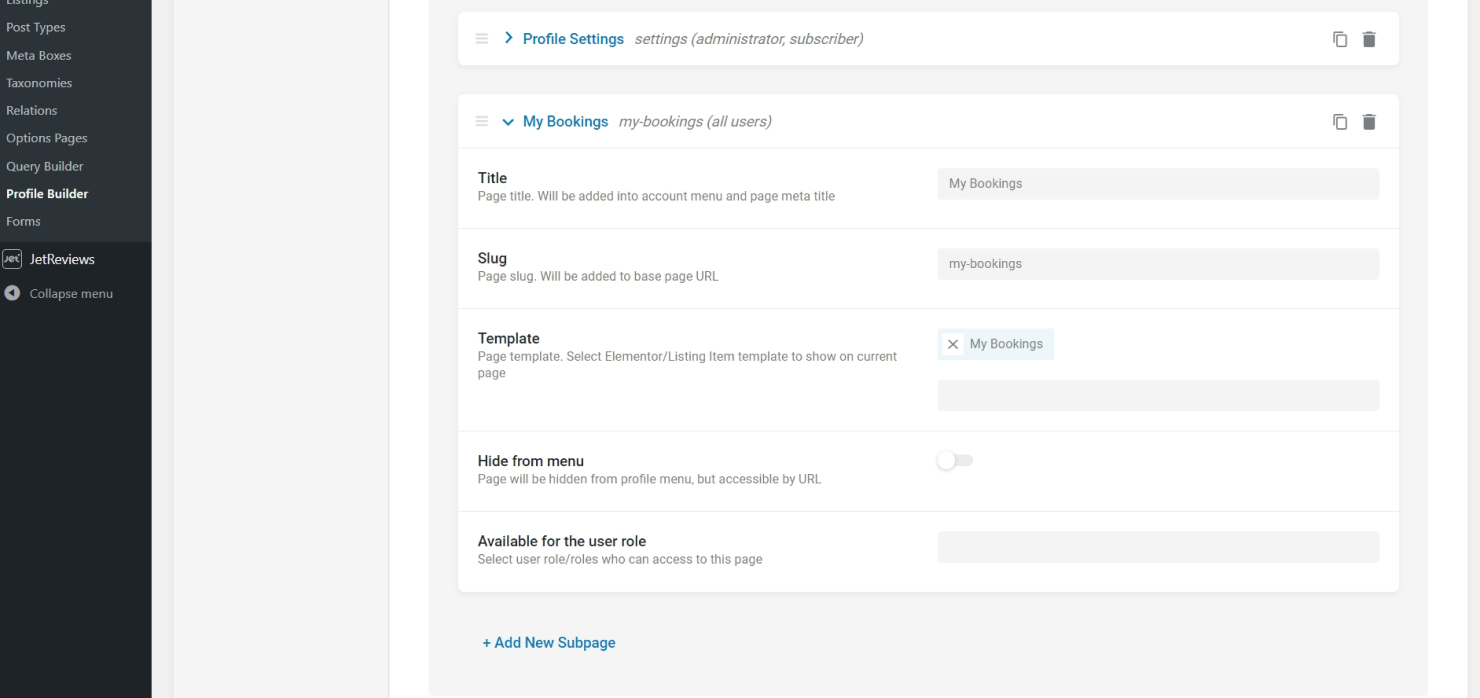Open Forms in sidebar
The image size is (1480, 698).
click(23, 221)
